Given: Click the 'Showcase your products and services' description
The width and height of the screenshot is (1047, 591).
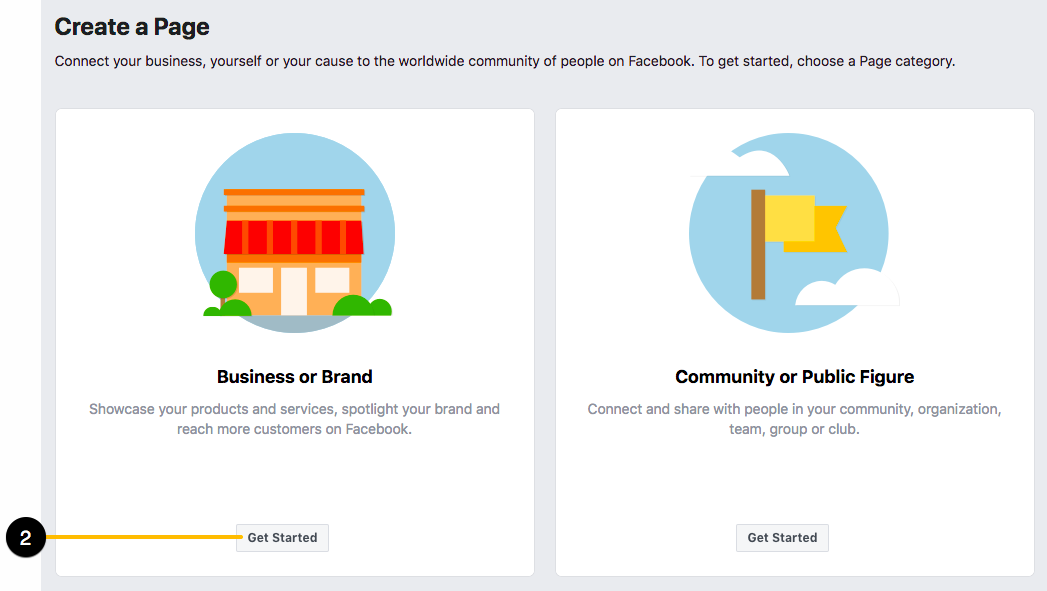Looking at the screenshot, I should point(294,419).
